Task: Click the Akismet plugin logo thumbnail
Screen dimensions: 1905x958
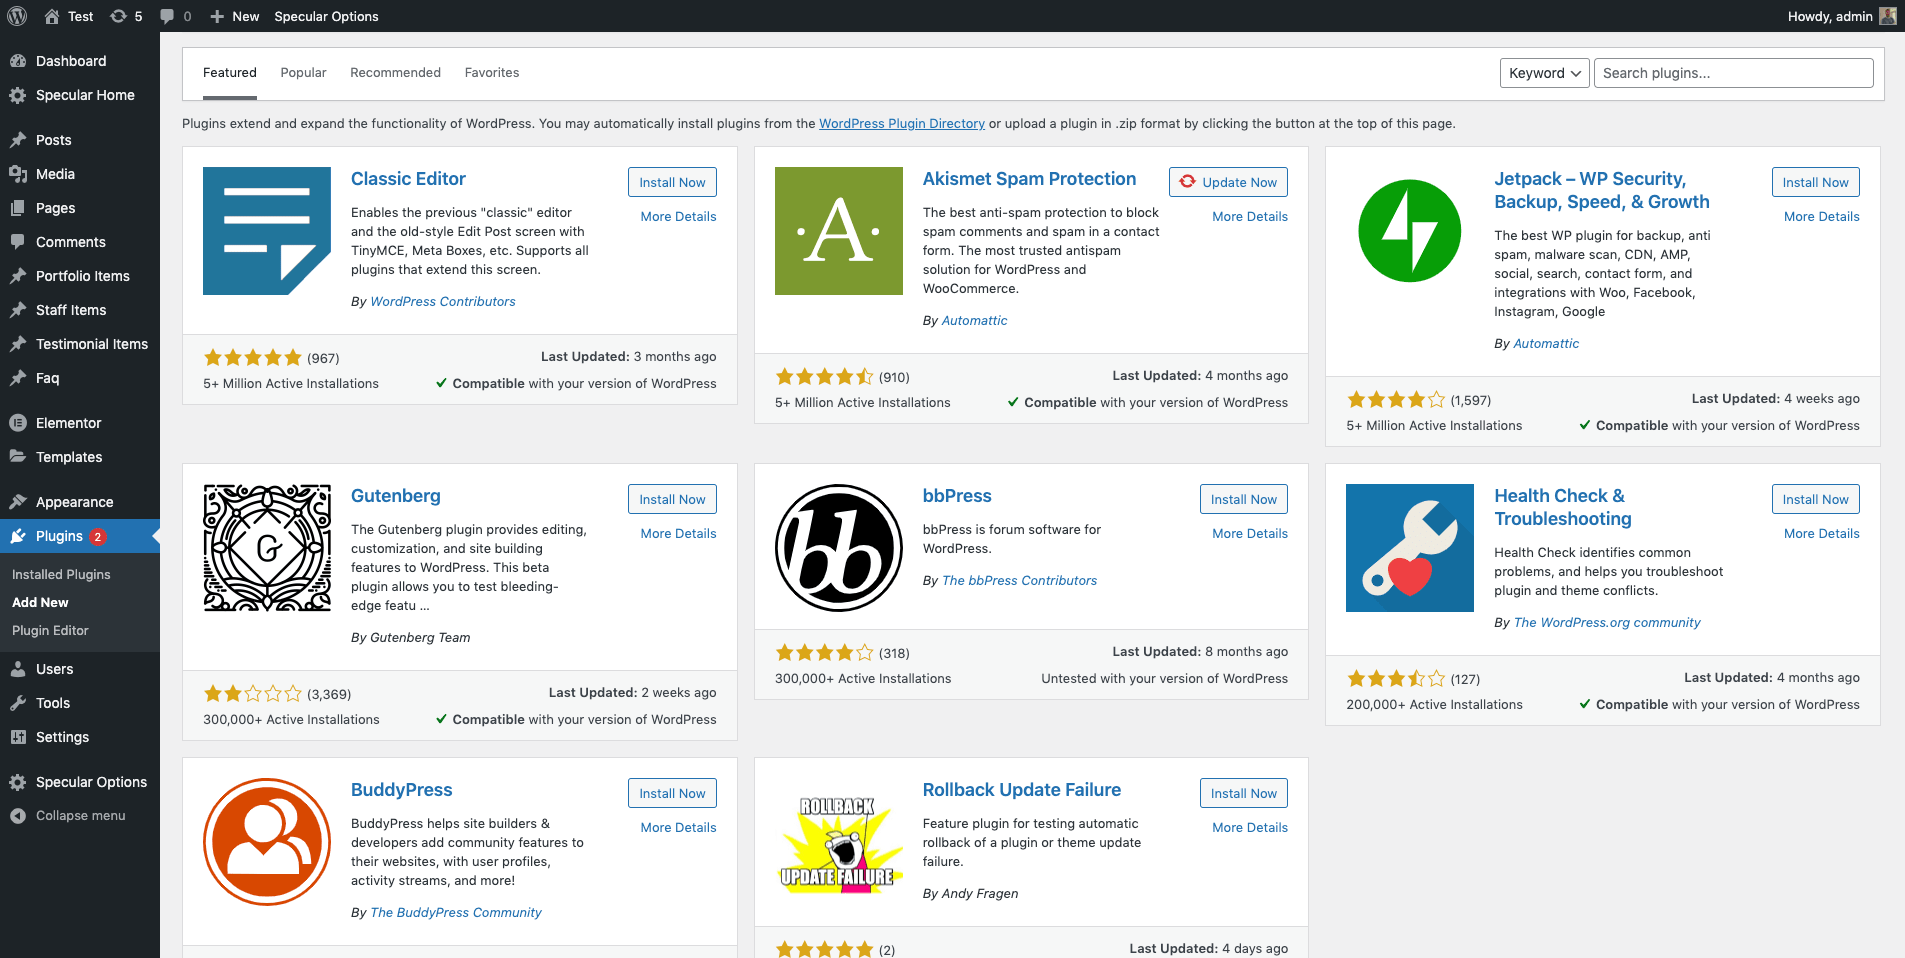Action: click(839, 231)
